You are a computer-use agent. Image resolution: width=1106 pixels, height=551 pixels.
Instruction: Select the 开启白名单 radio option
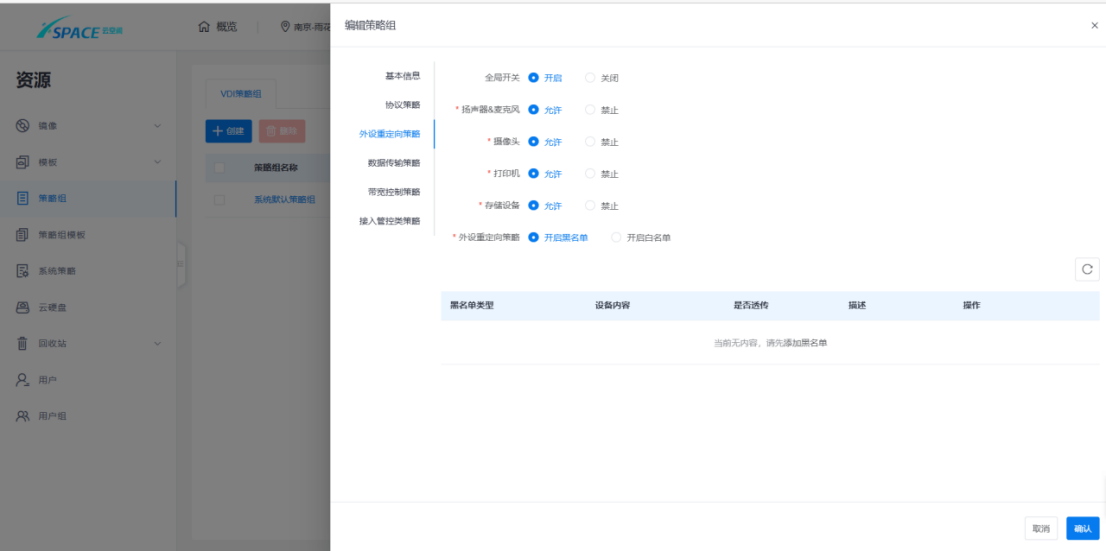(616, 238)
